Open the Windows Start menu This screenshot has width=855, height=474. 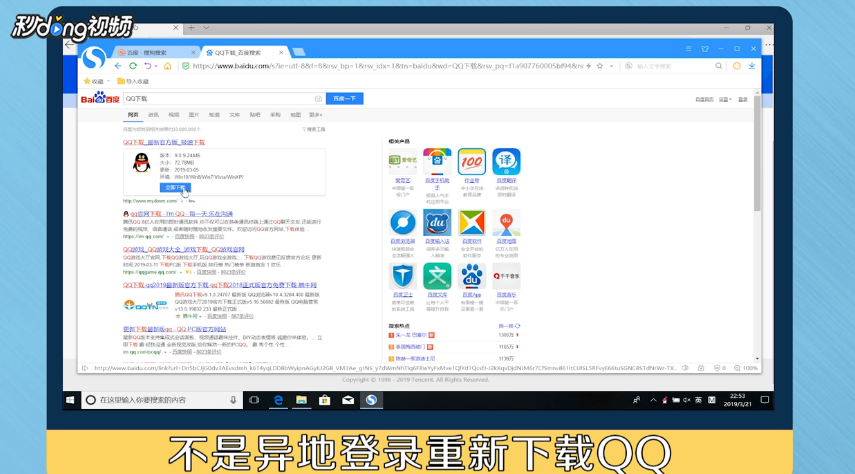(x=70, y=400)
